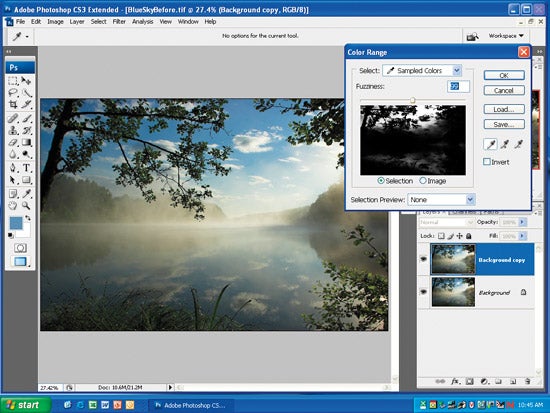
Task: Enable the Invert checkbox
Action: point(487,161)
